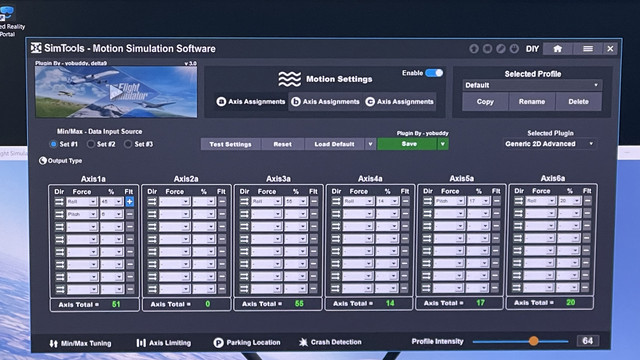The width and height of the screenshot is (640, 360).
Task: Open Axis1a Roll force dropdown
Action: 82,202
